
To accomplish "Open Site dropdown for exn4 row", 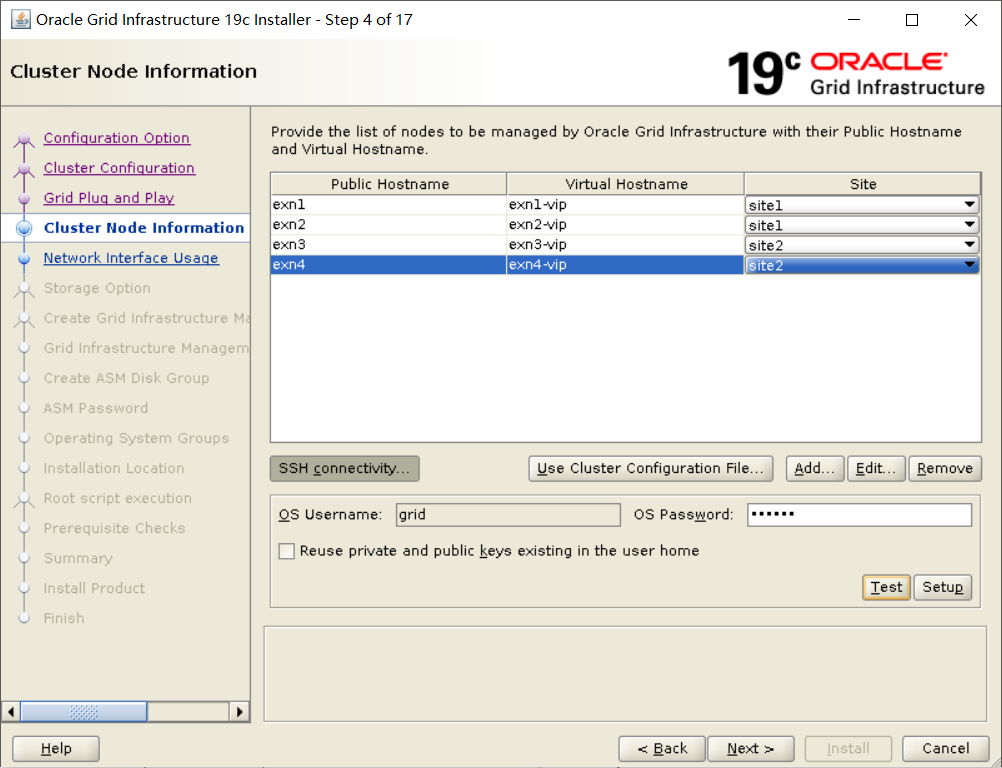I will [861, 265].
